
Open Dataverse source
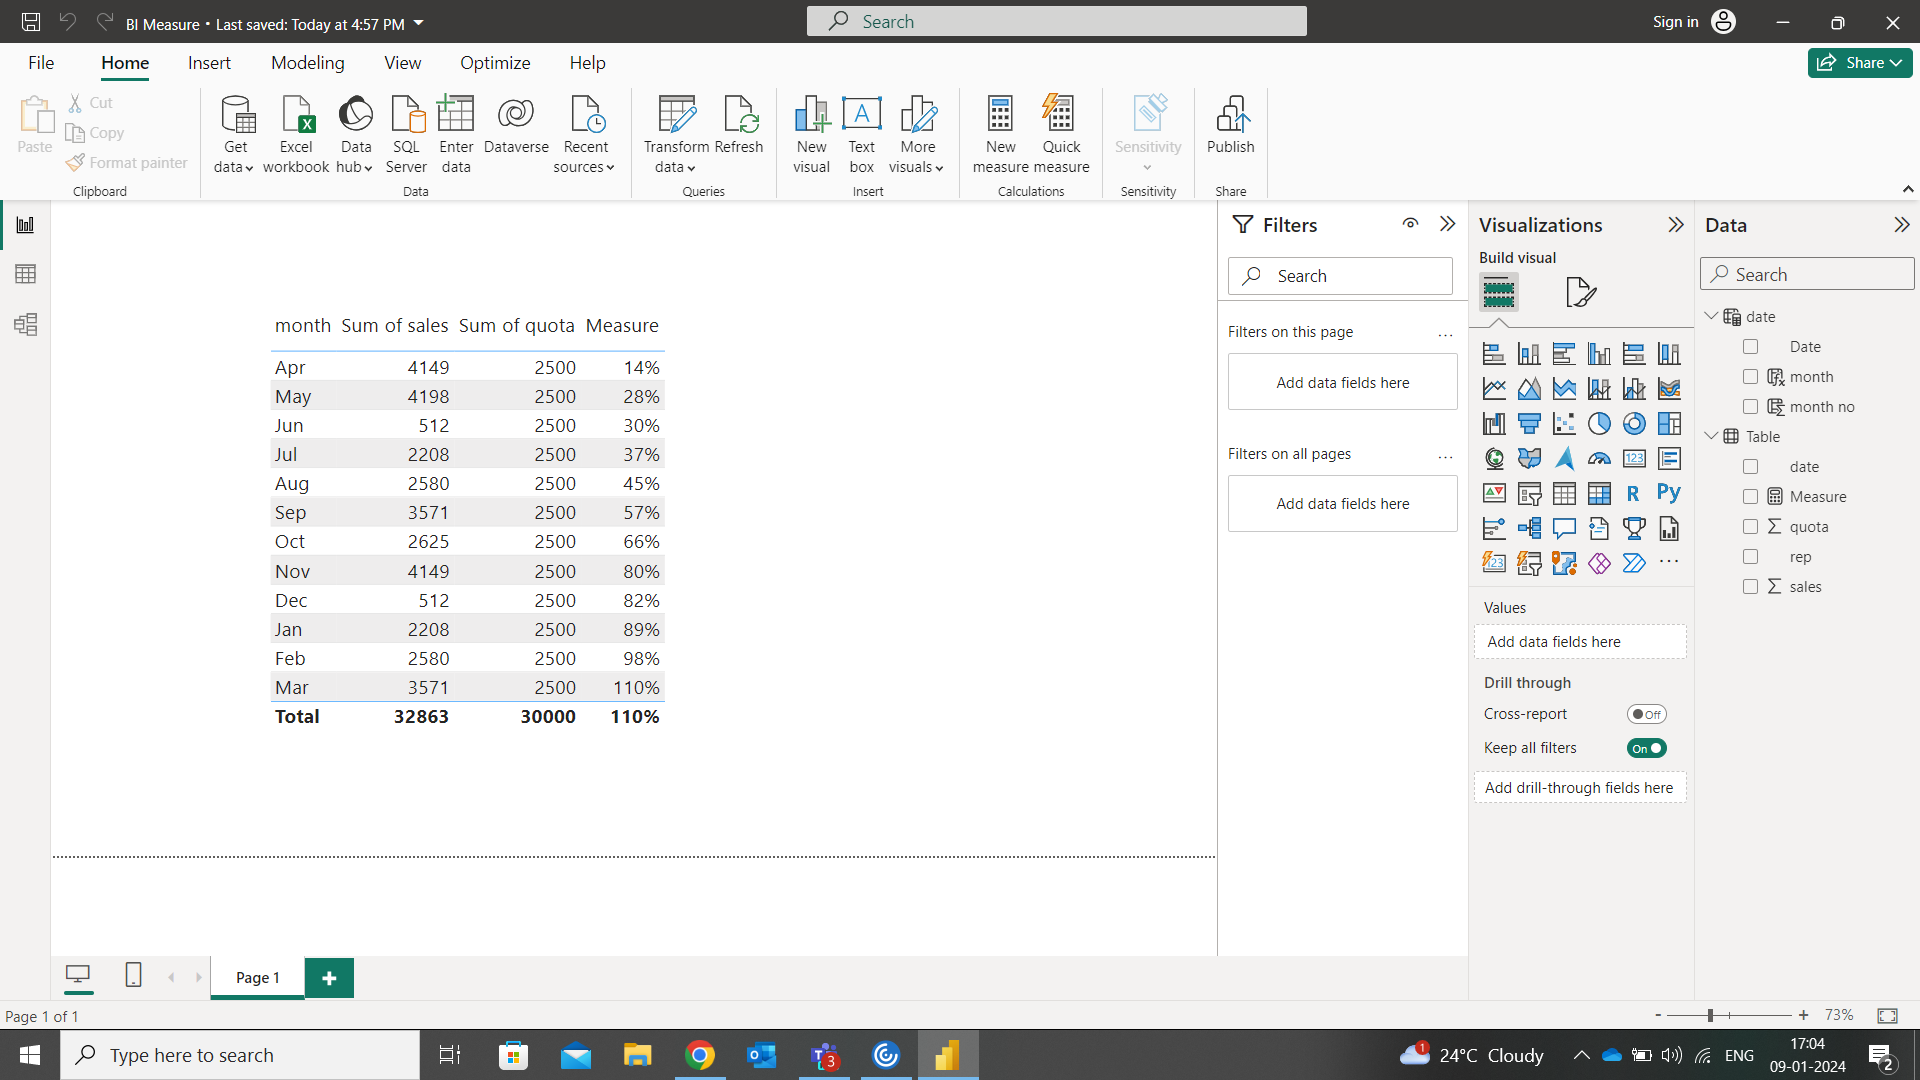click(516, 124)
